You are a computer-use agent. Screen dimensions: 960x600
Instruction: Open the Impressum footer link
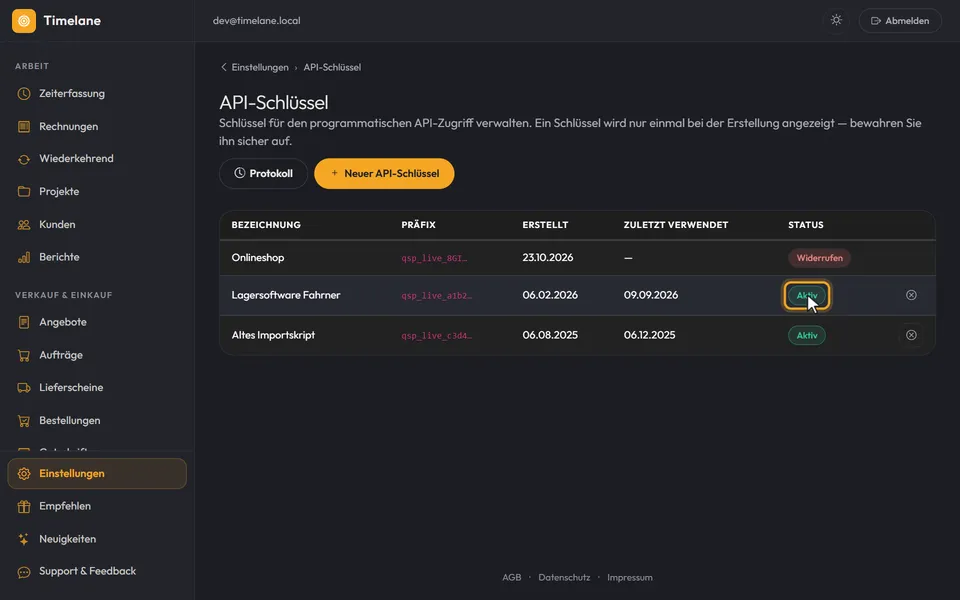(630, 577)
